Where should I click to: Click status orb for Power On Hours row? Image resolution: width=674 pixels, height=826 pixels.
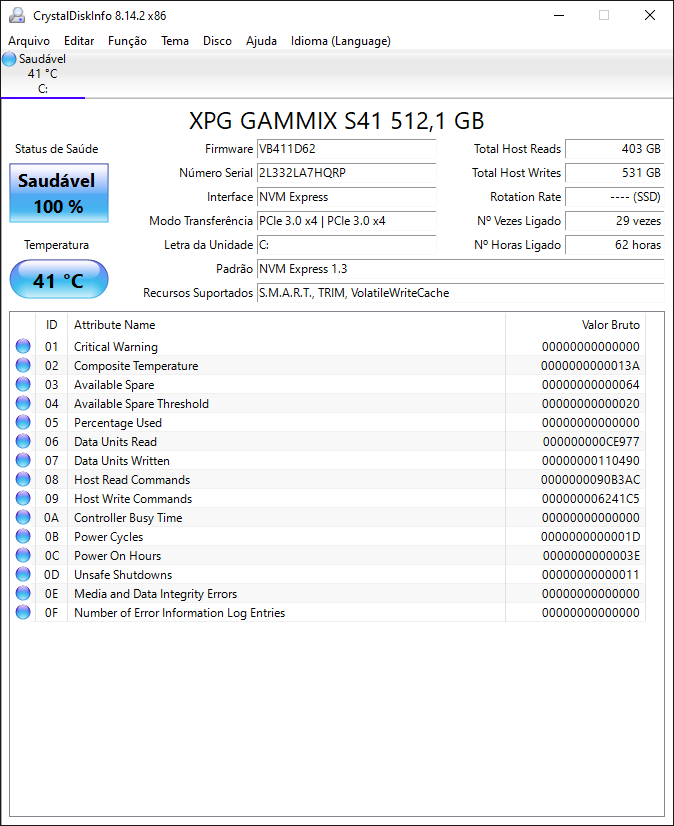pyautogui.click(x=23, y=555)
